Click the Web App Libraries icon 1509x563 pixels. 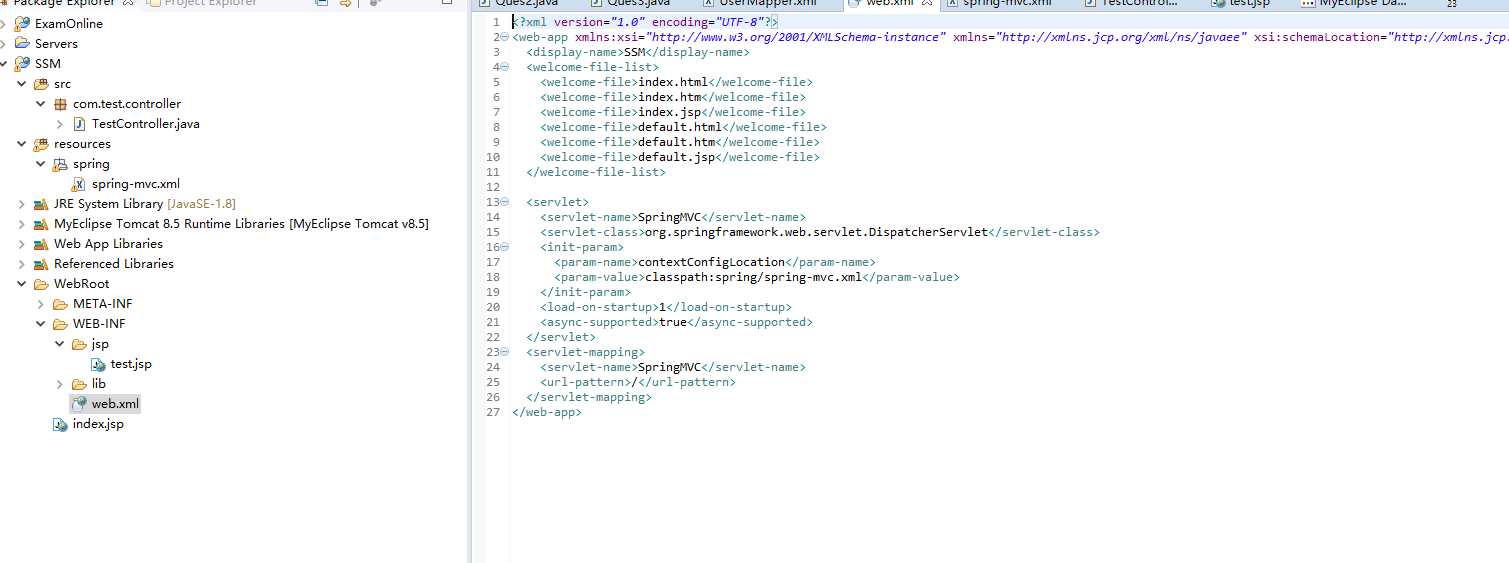[41, 243]
